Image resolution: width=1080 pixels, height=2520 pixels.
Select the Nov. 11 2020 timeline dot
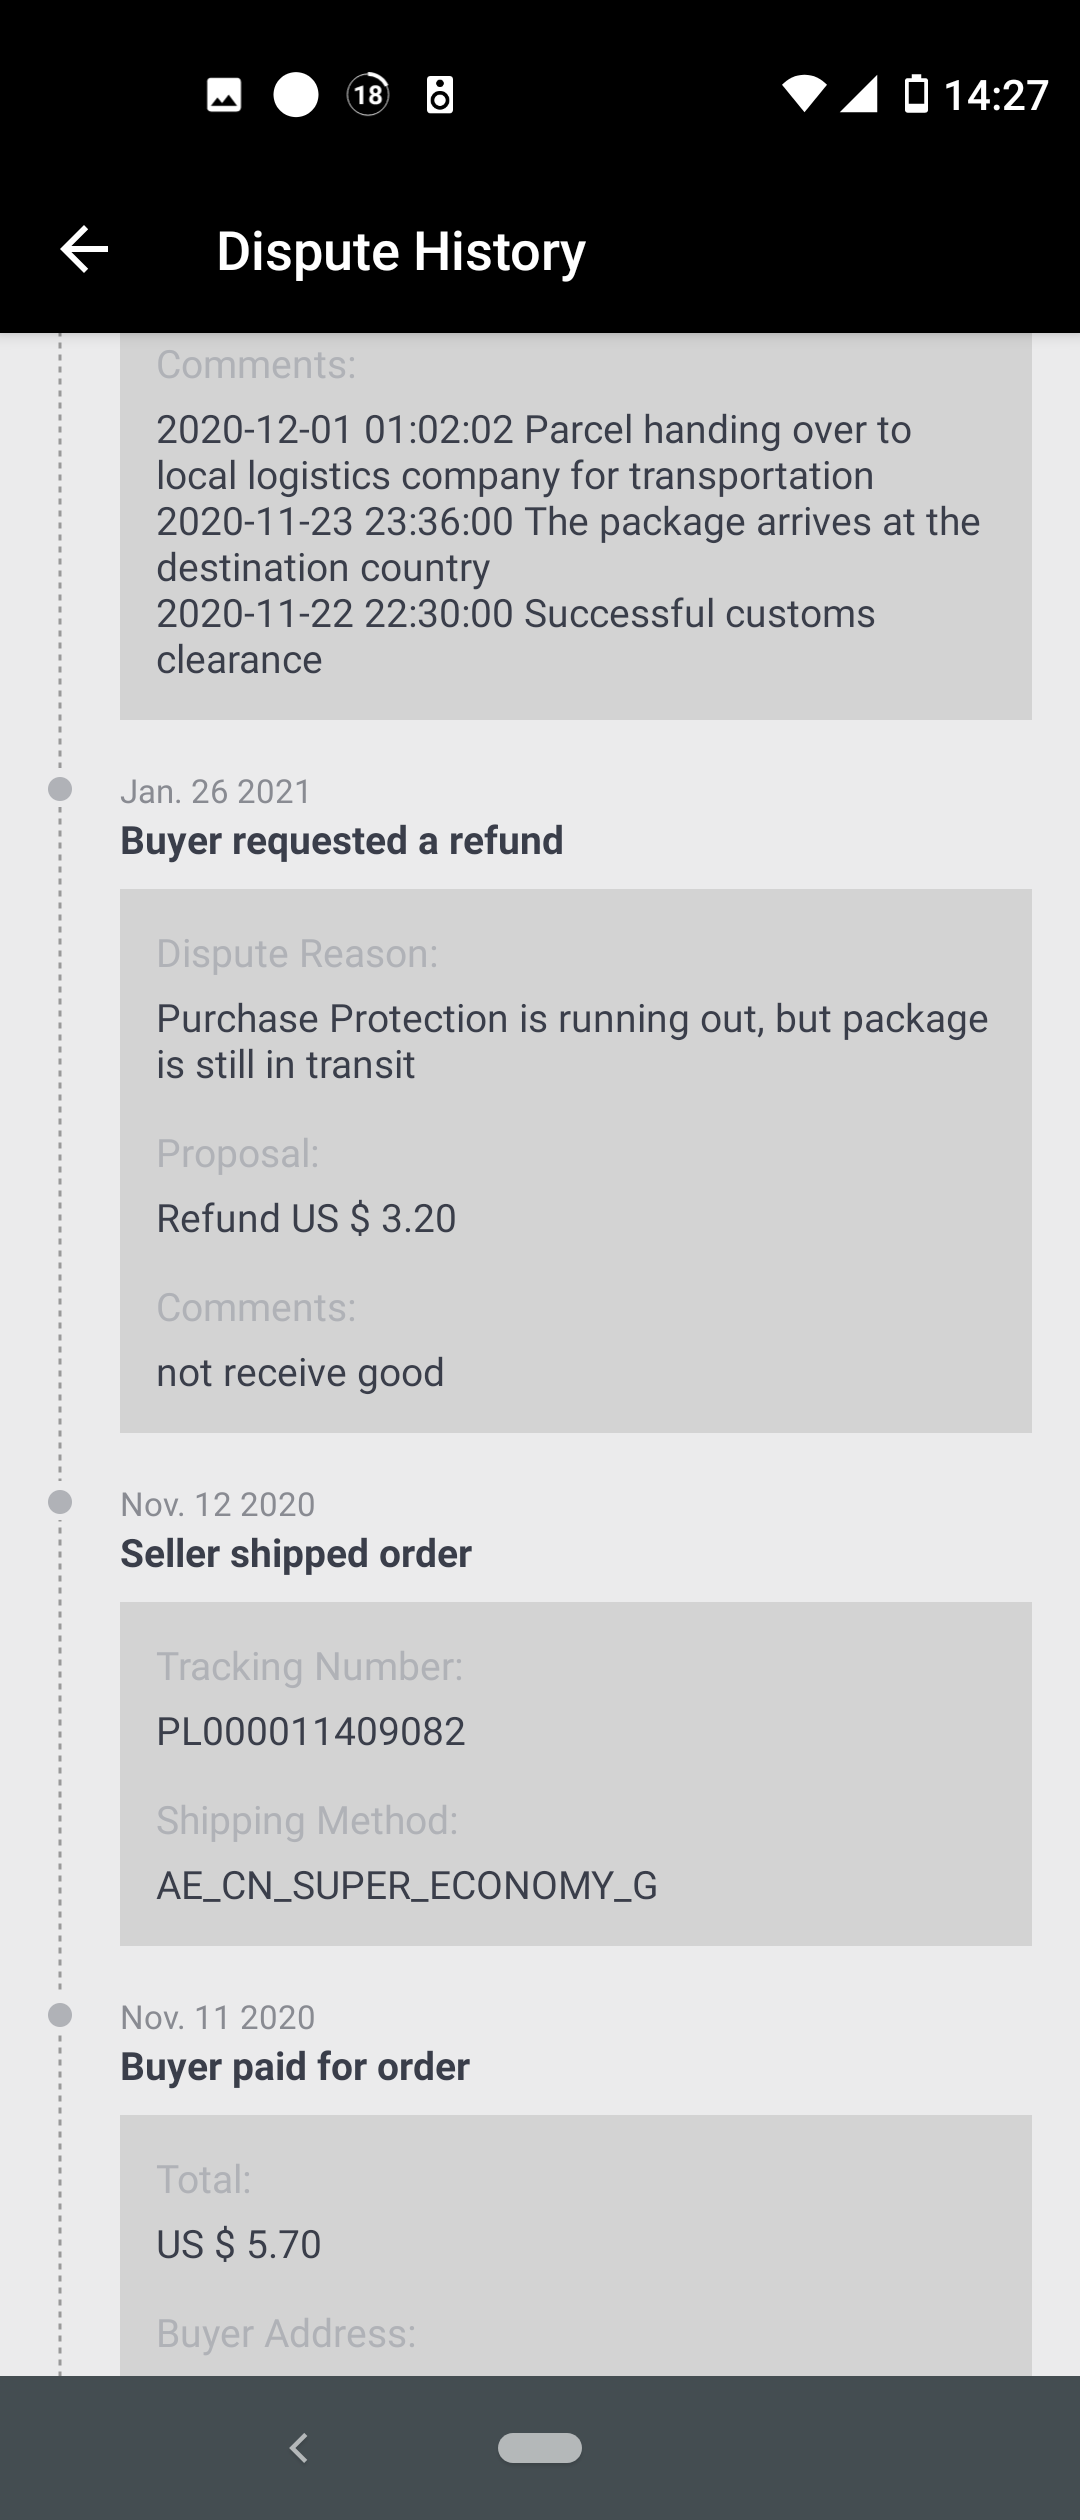[x=60, y=2015]
